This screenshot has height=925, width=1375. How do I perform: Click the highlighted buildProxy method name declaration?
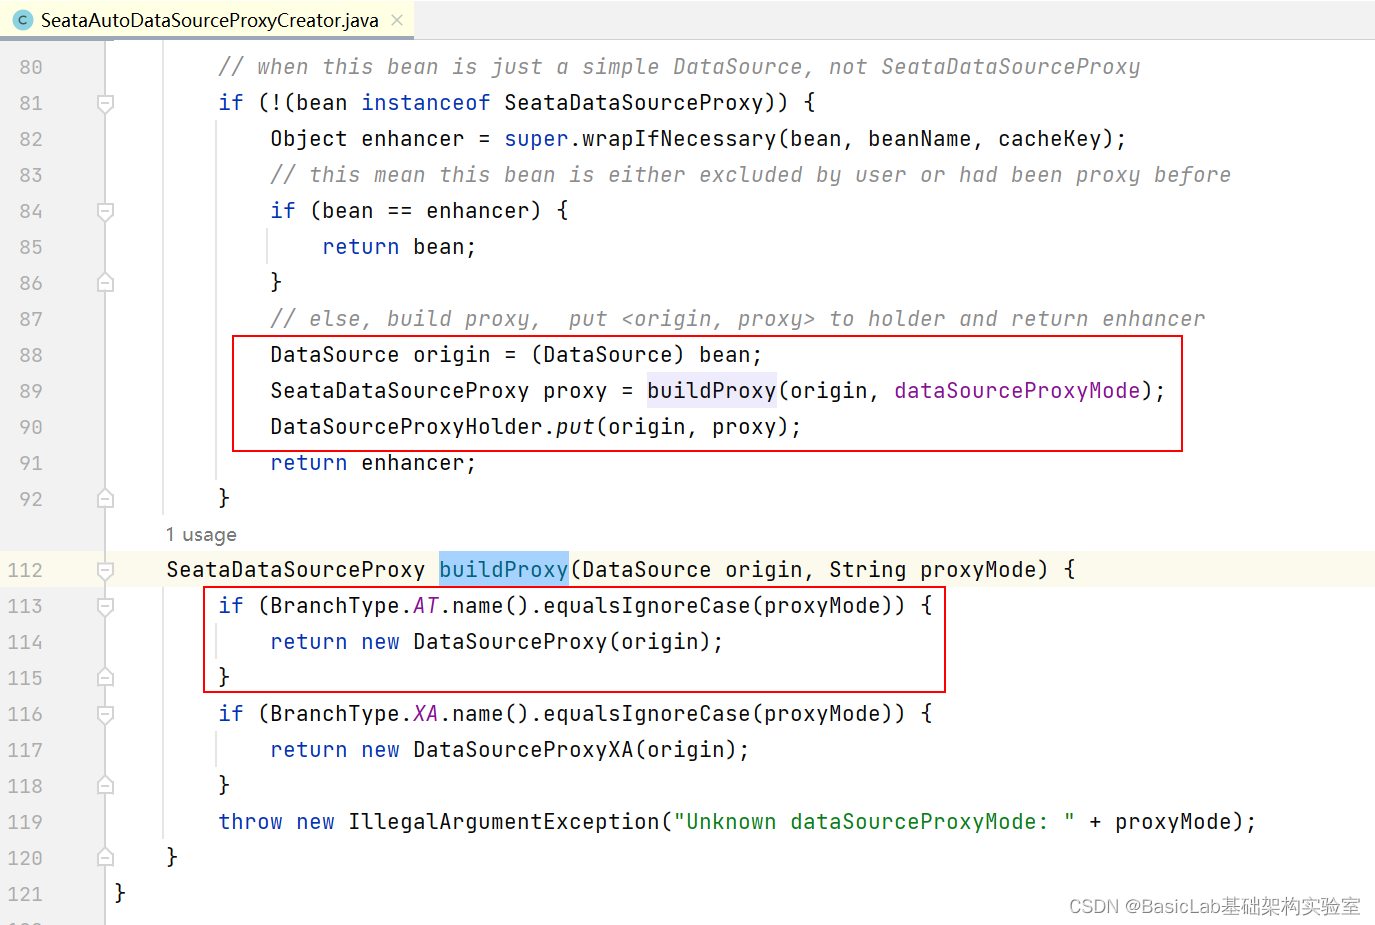point(504,570)
